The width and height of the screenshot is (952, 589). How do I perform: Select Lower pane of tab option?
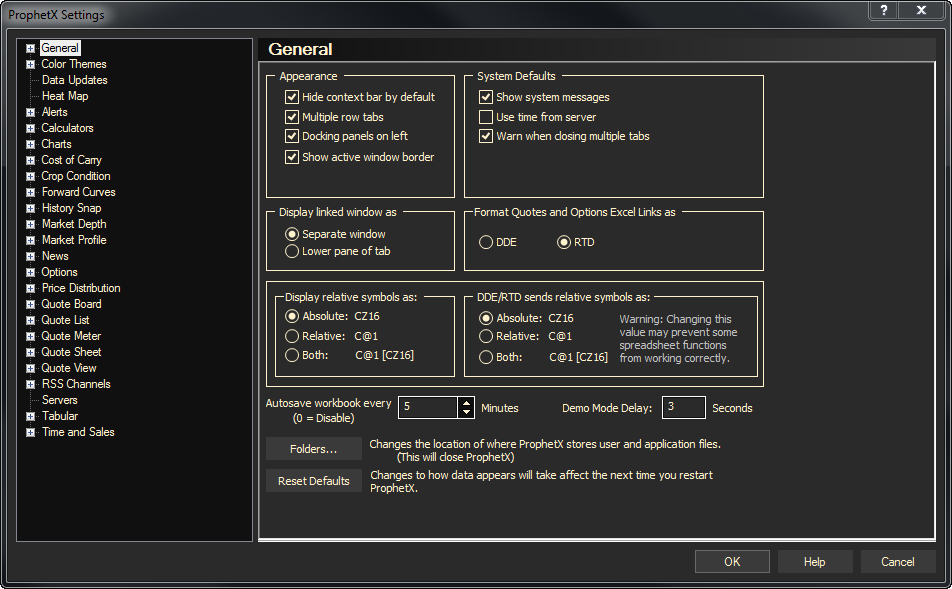point(292,251)
